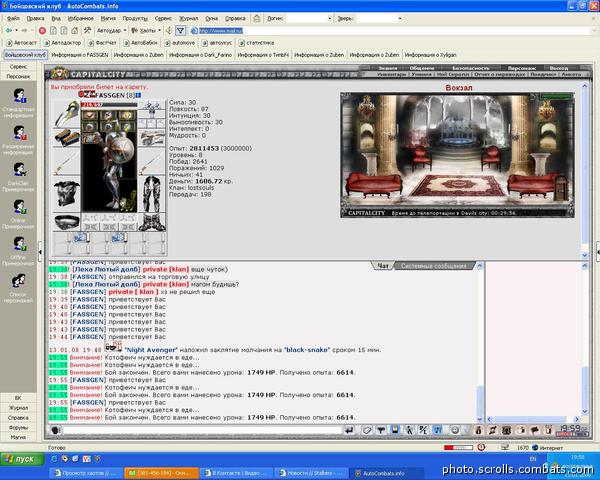The image size is (600, 480).
Task: Open the Журнал menu
Action: tap(189, 18)
